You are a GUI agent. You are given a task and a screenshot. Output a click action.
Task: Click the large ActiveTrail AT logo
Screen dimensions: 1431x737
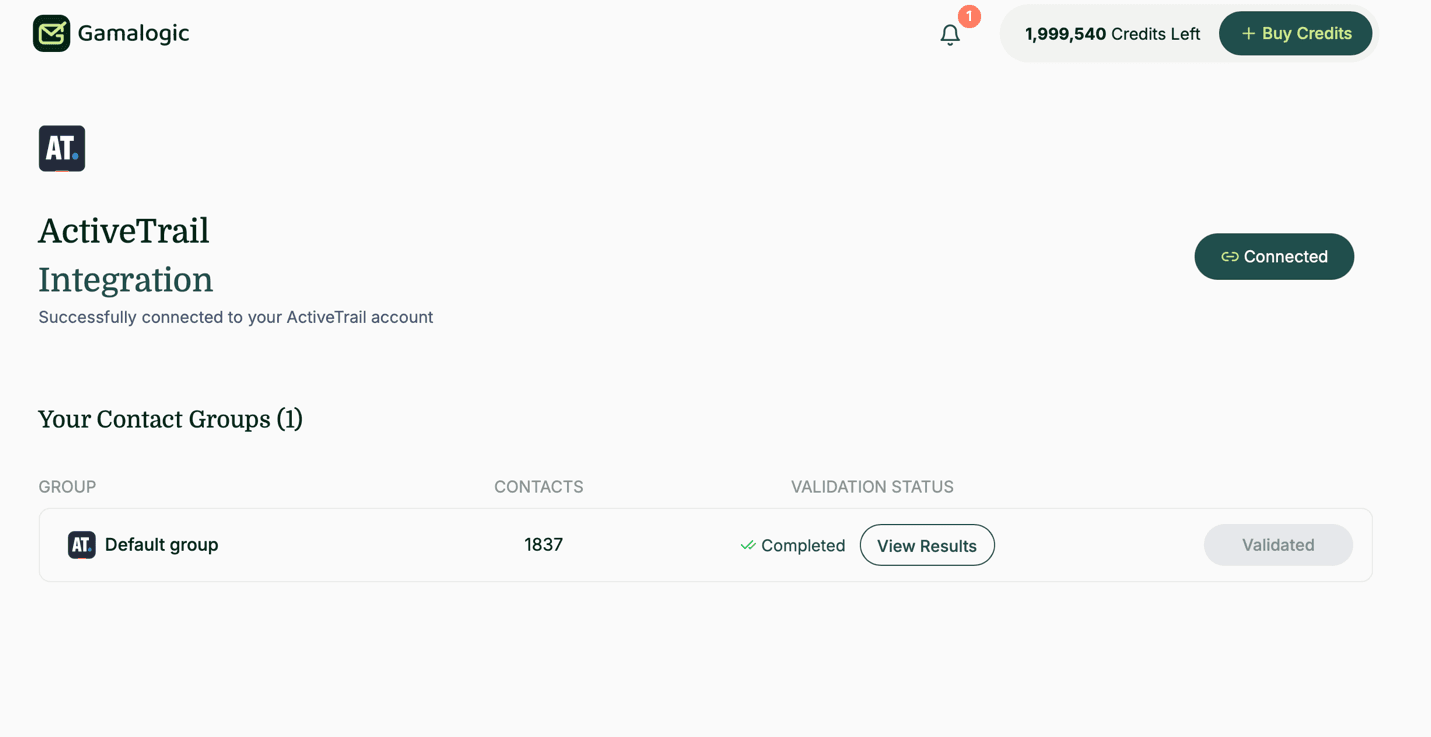point(61,148)
